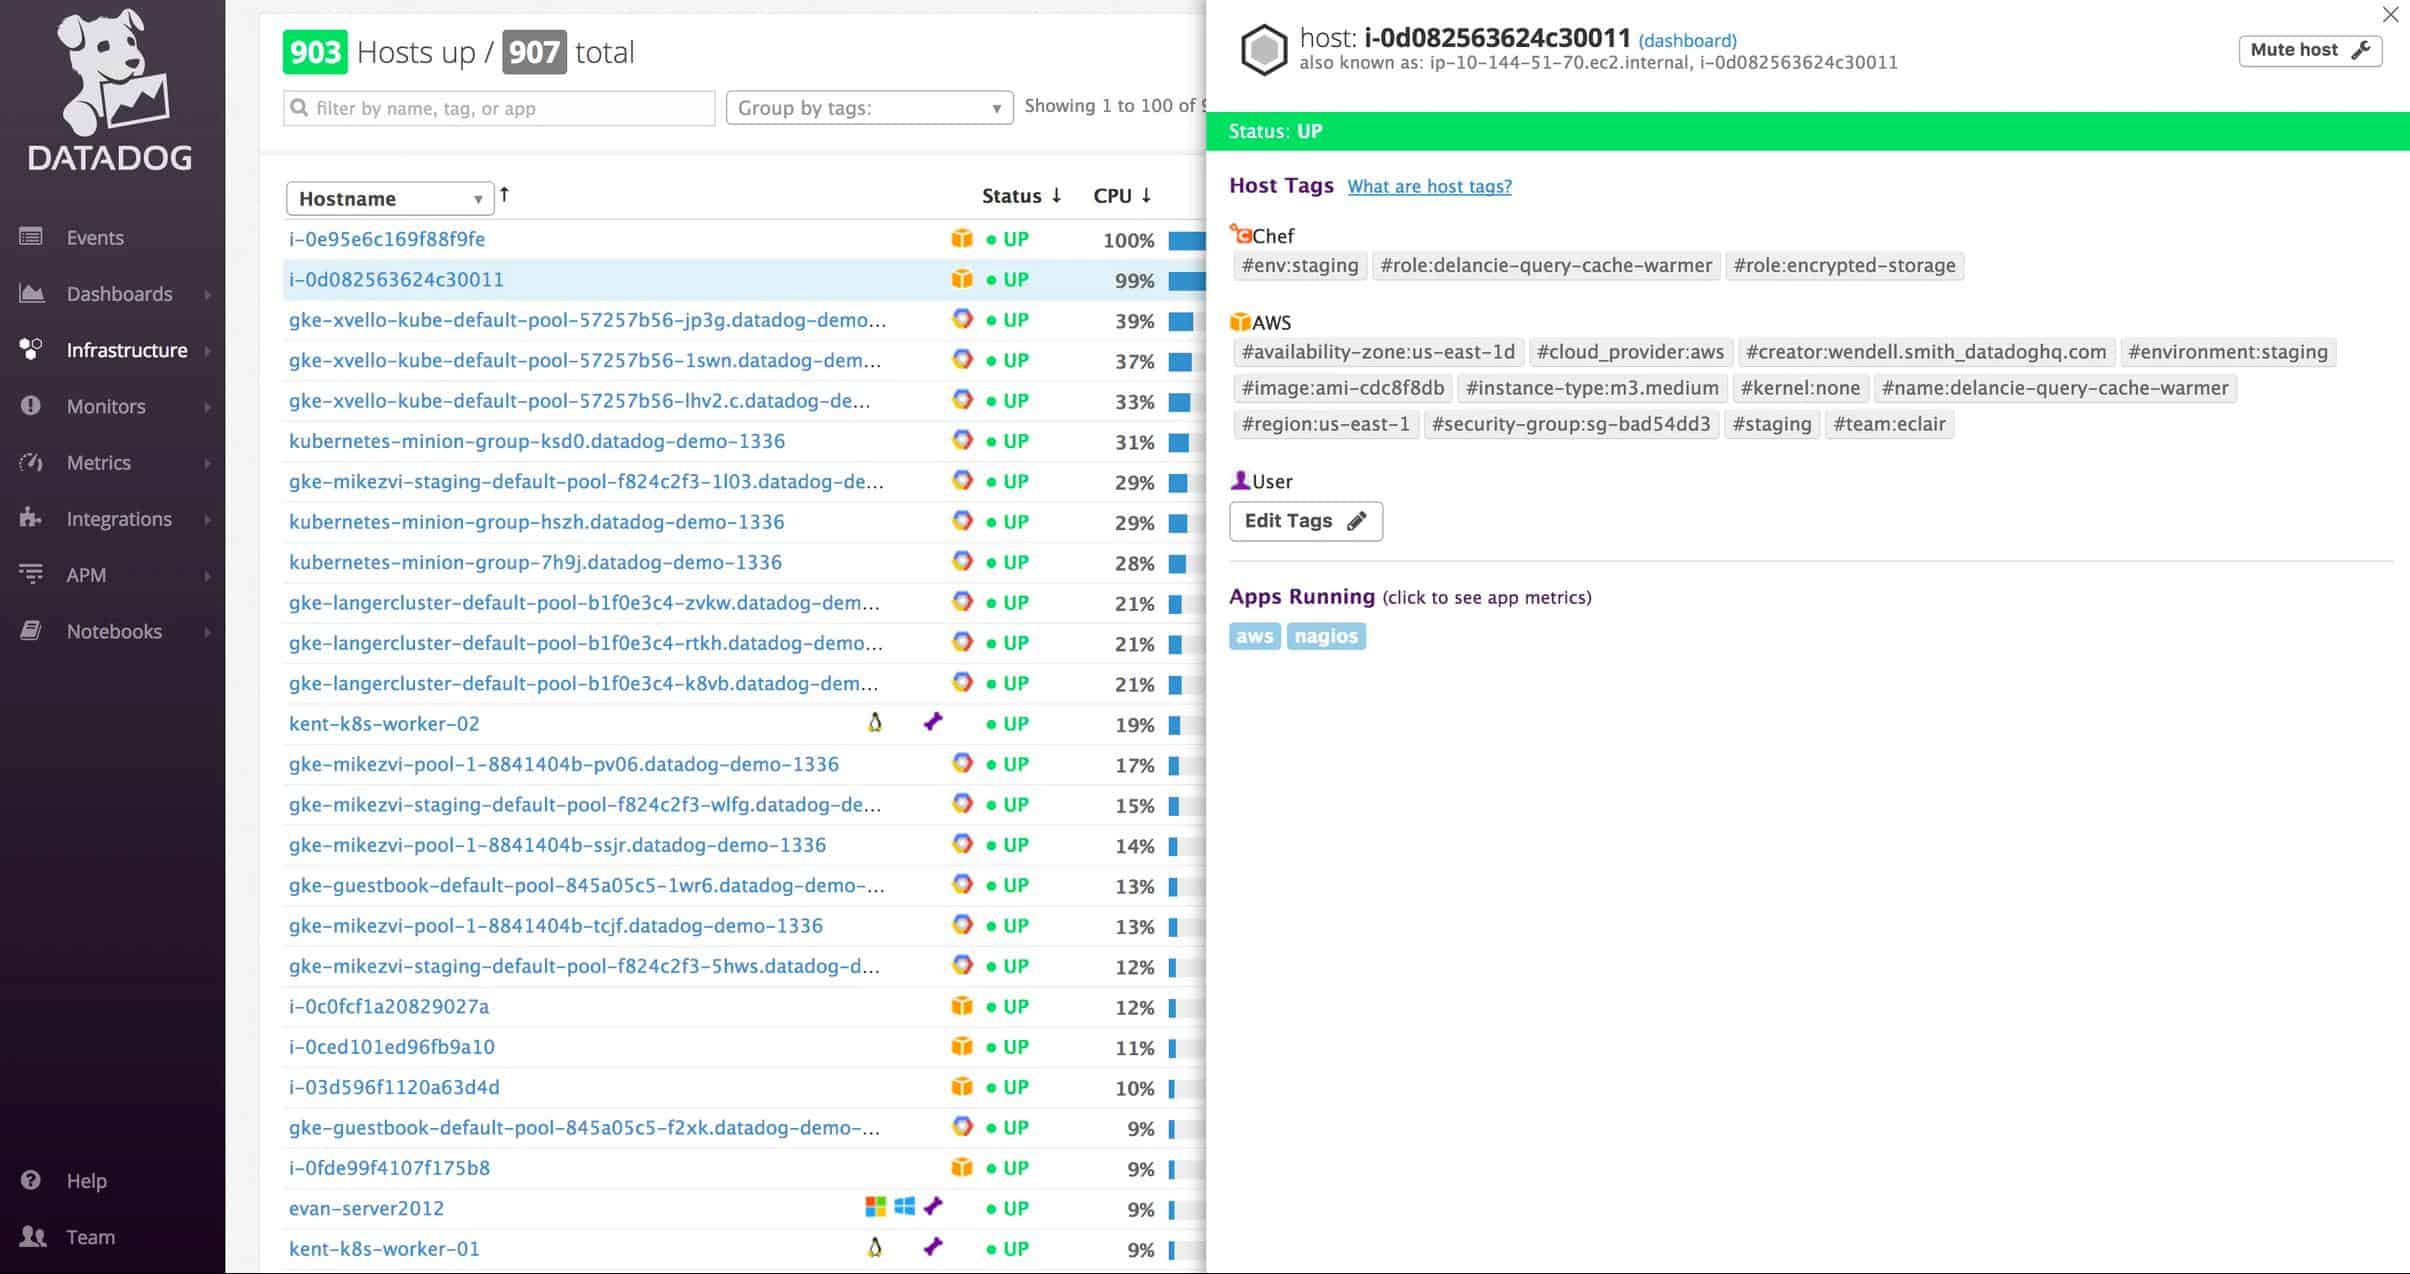This screenshot has height=1274, width=2410.
Task: Click the ascending sort arrow beside Hostname
Action: tap(504, 195)
